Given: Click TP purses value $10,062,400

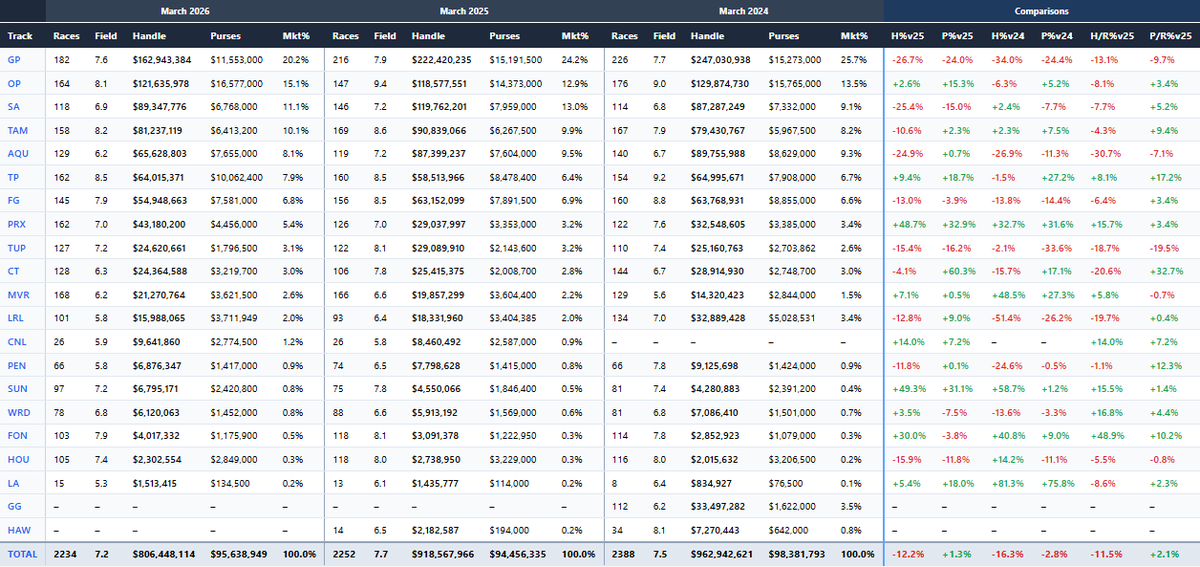Looking at the screenshot, I should pos(237,177).
